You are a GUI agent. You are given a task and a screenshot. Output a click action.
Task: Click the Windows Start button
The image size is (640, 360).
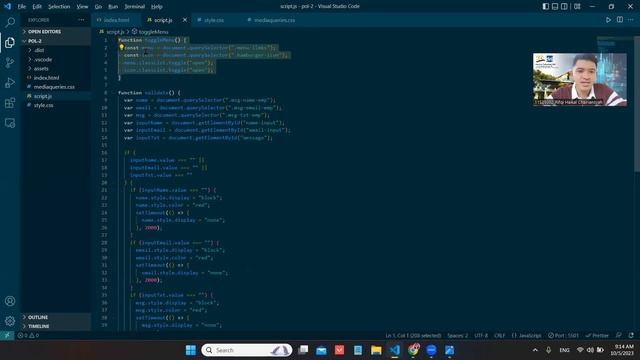point(191,350)
